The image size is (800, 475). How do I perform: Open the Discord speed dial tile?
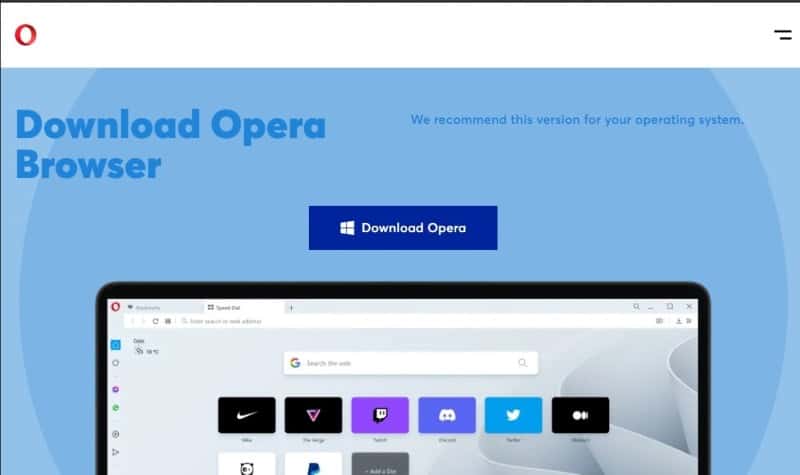(447, 415)
